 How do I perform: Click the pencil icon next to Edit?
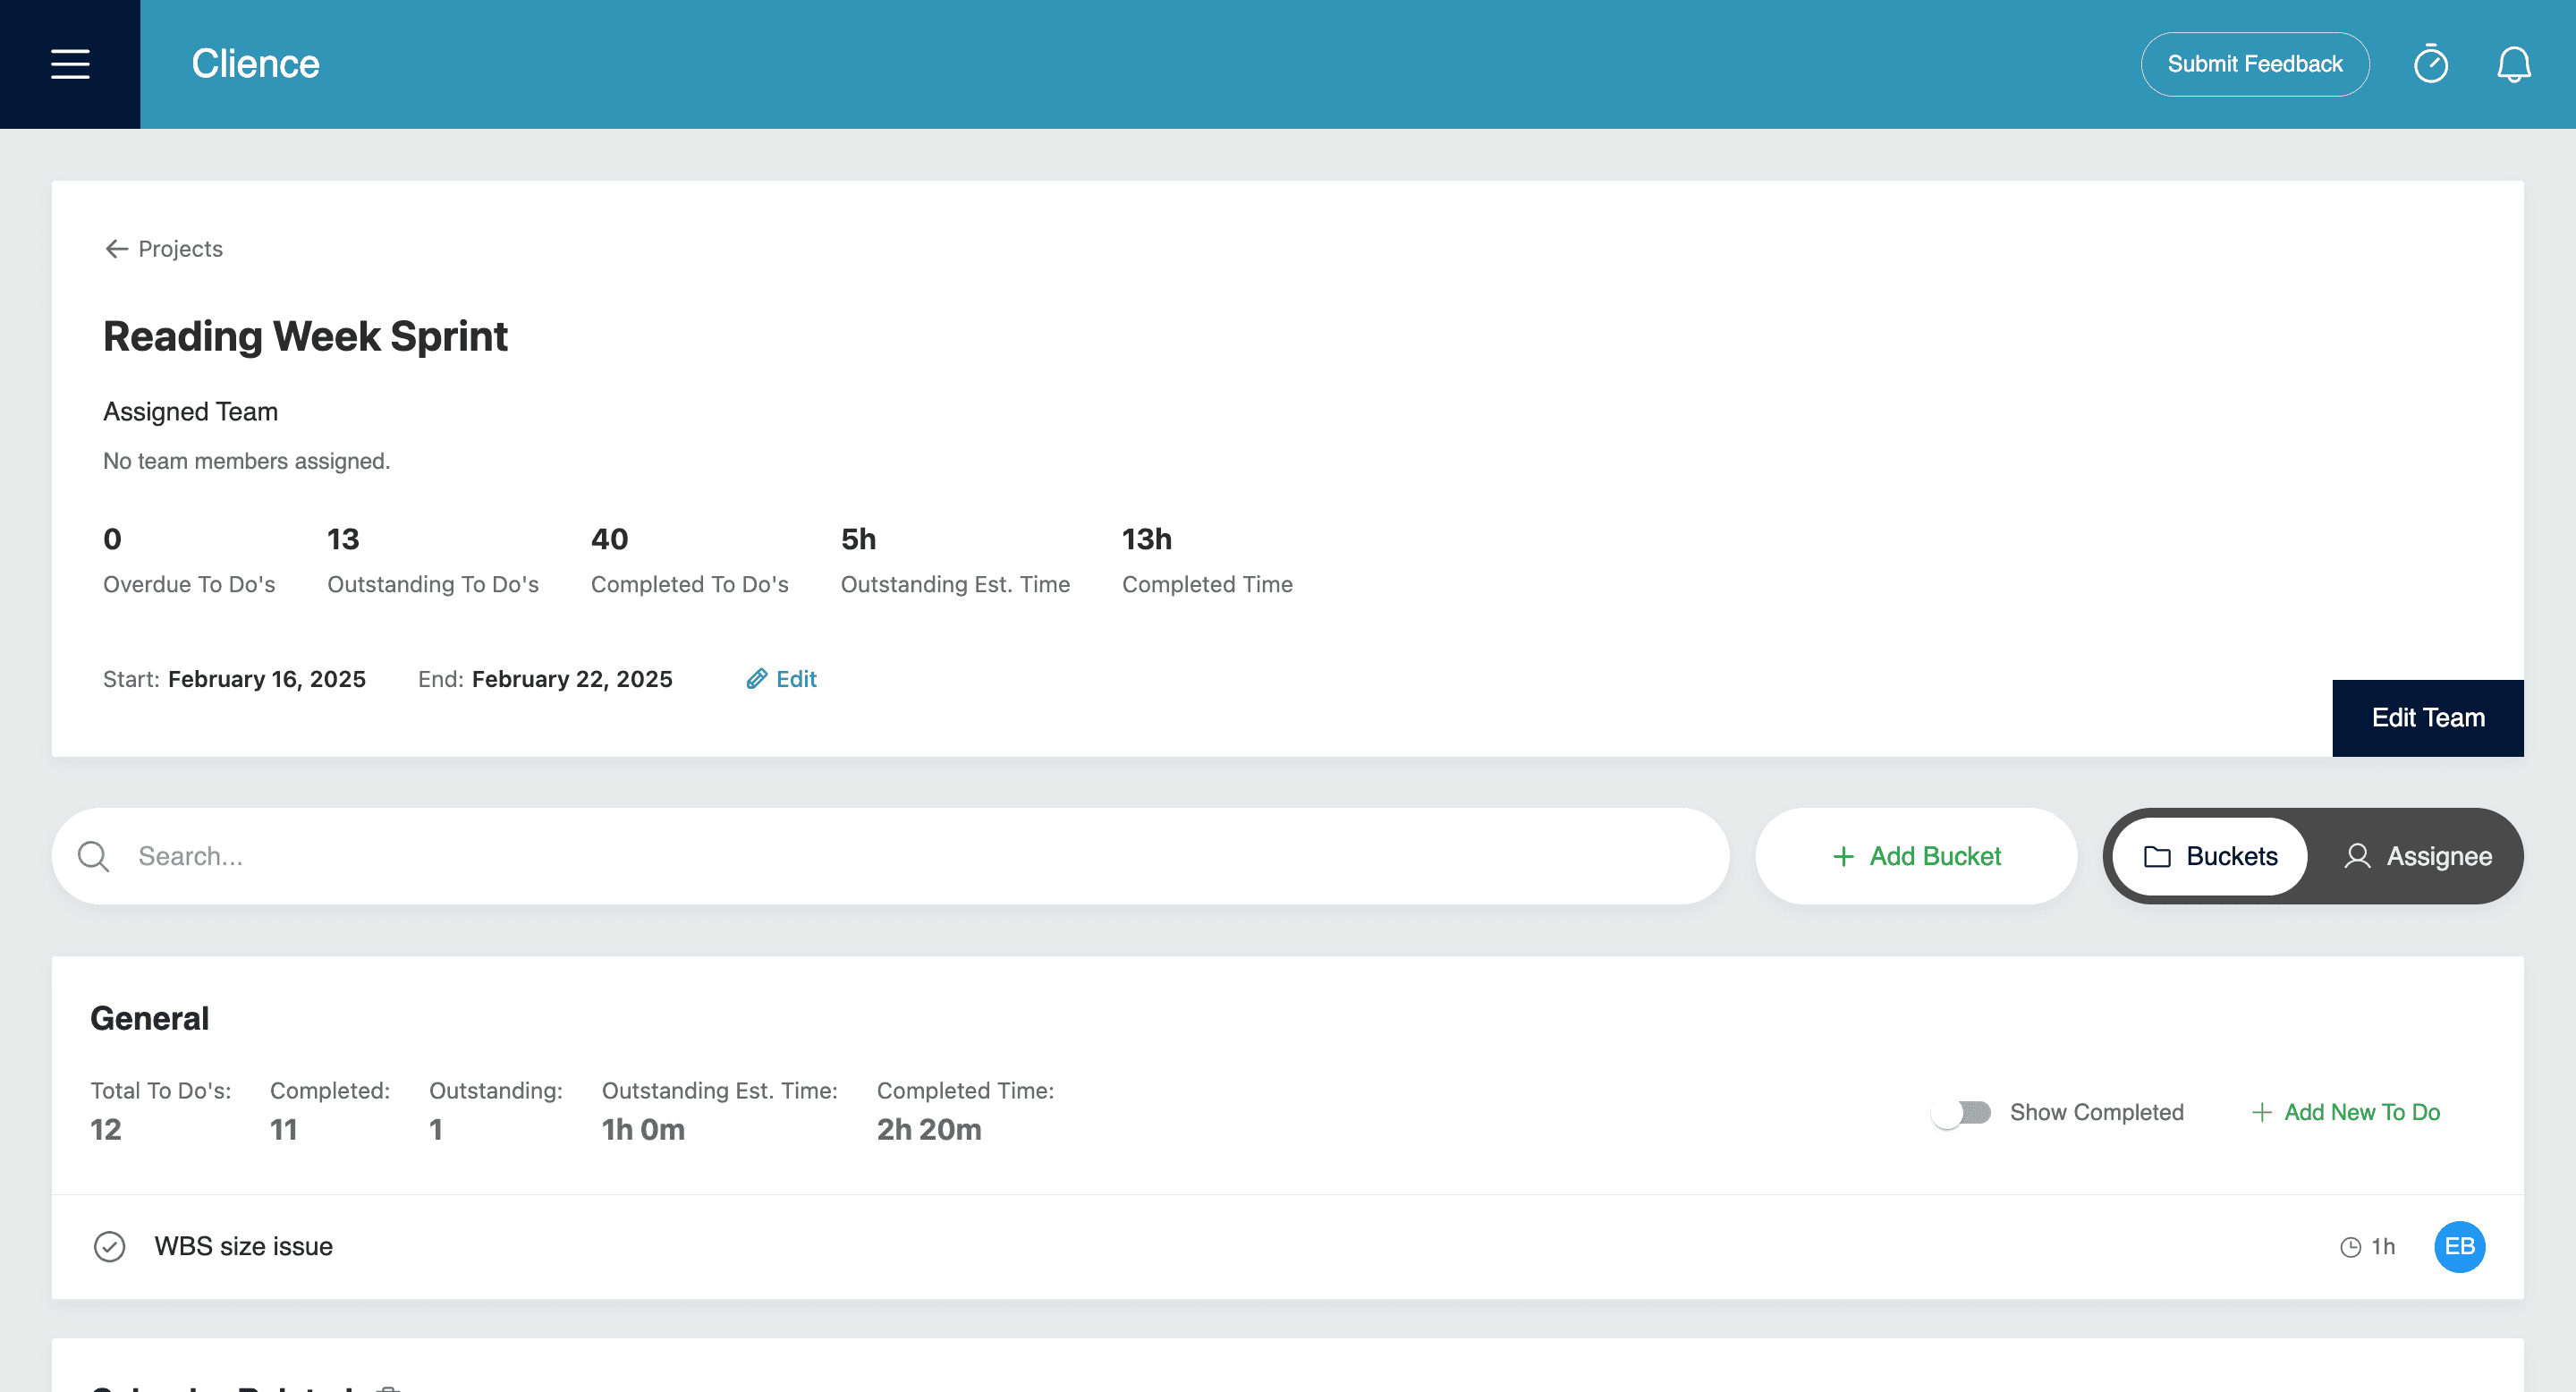(x=758, y=679)
